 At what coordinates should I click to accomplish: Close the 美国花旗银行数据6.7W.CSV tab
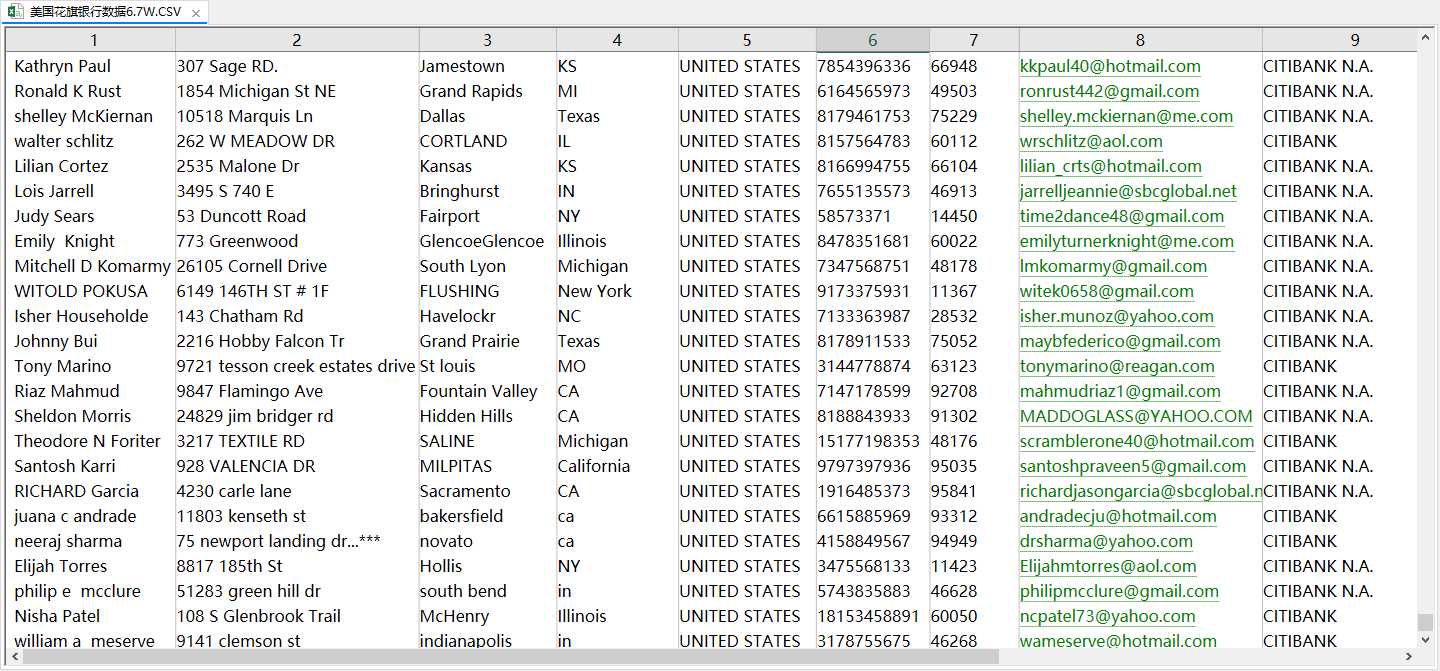(x=196, y=14)
